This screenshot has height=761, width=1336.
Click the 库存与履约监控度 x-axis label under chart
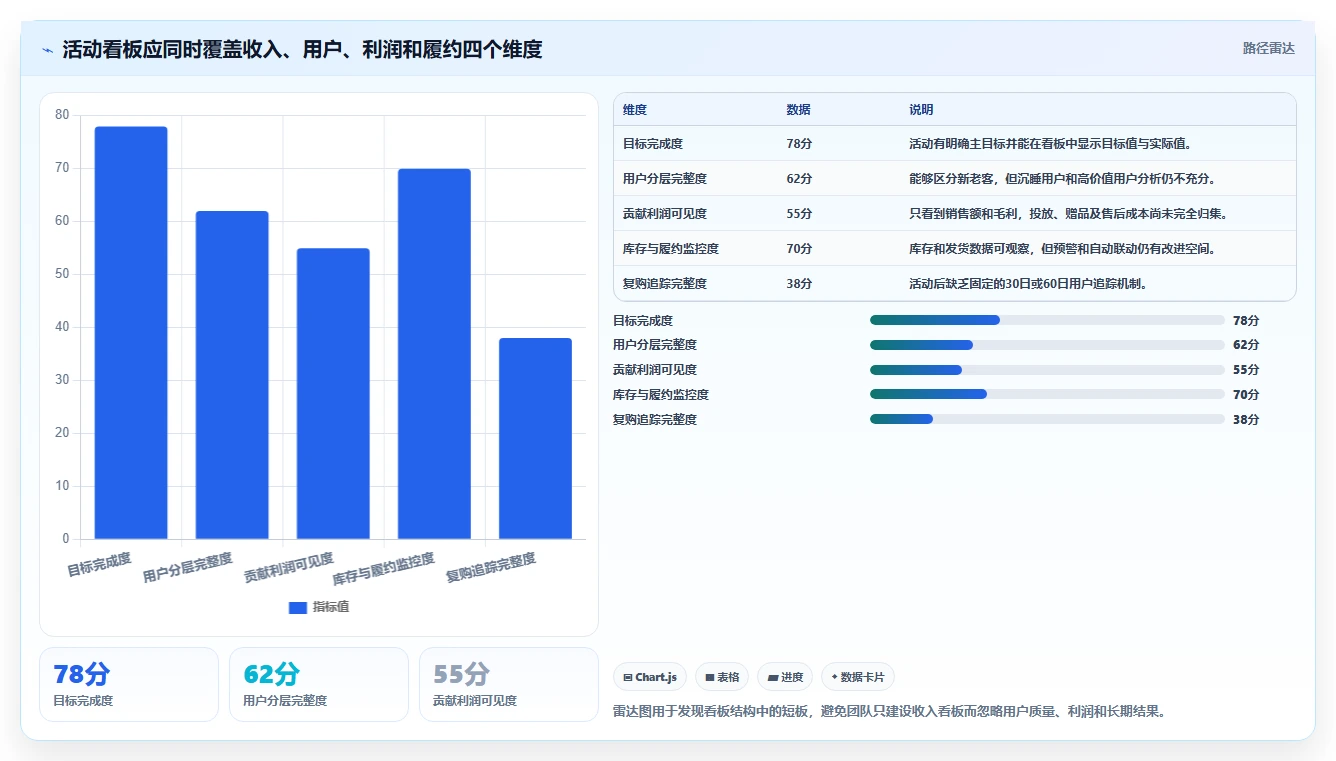pyautogui.click(x=384, y=569)
